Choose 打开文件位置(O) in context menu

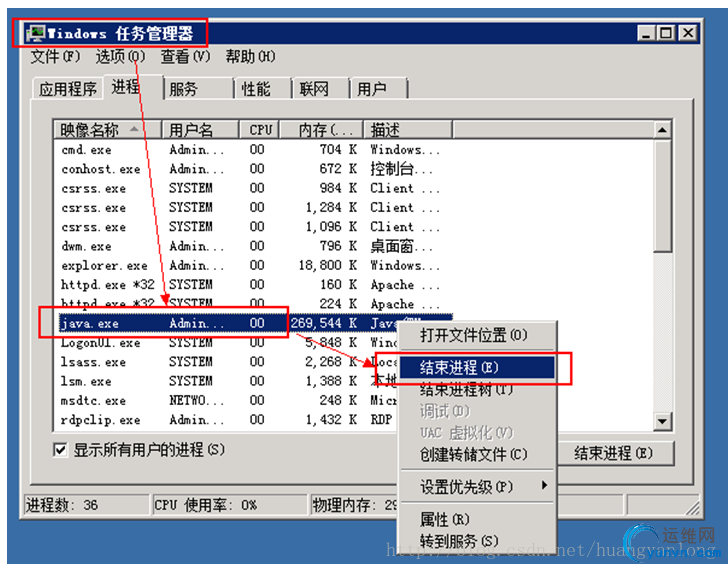click(x=477, y=335)
